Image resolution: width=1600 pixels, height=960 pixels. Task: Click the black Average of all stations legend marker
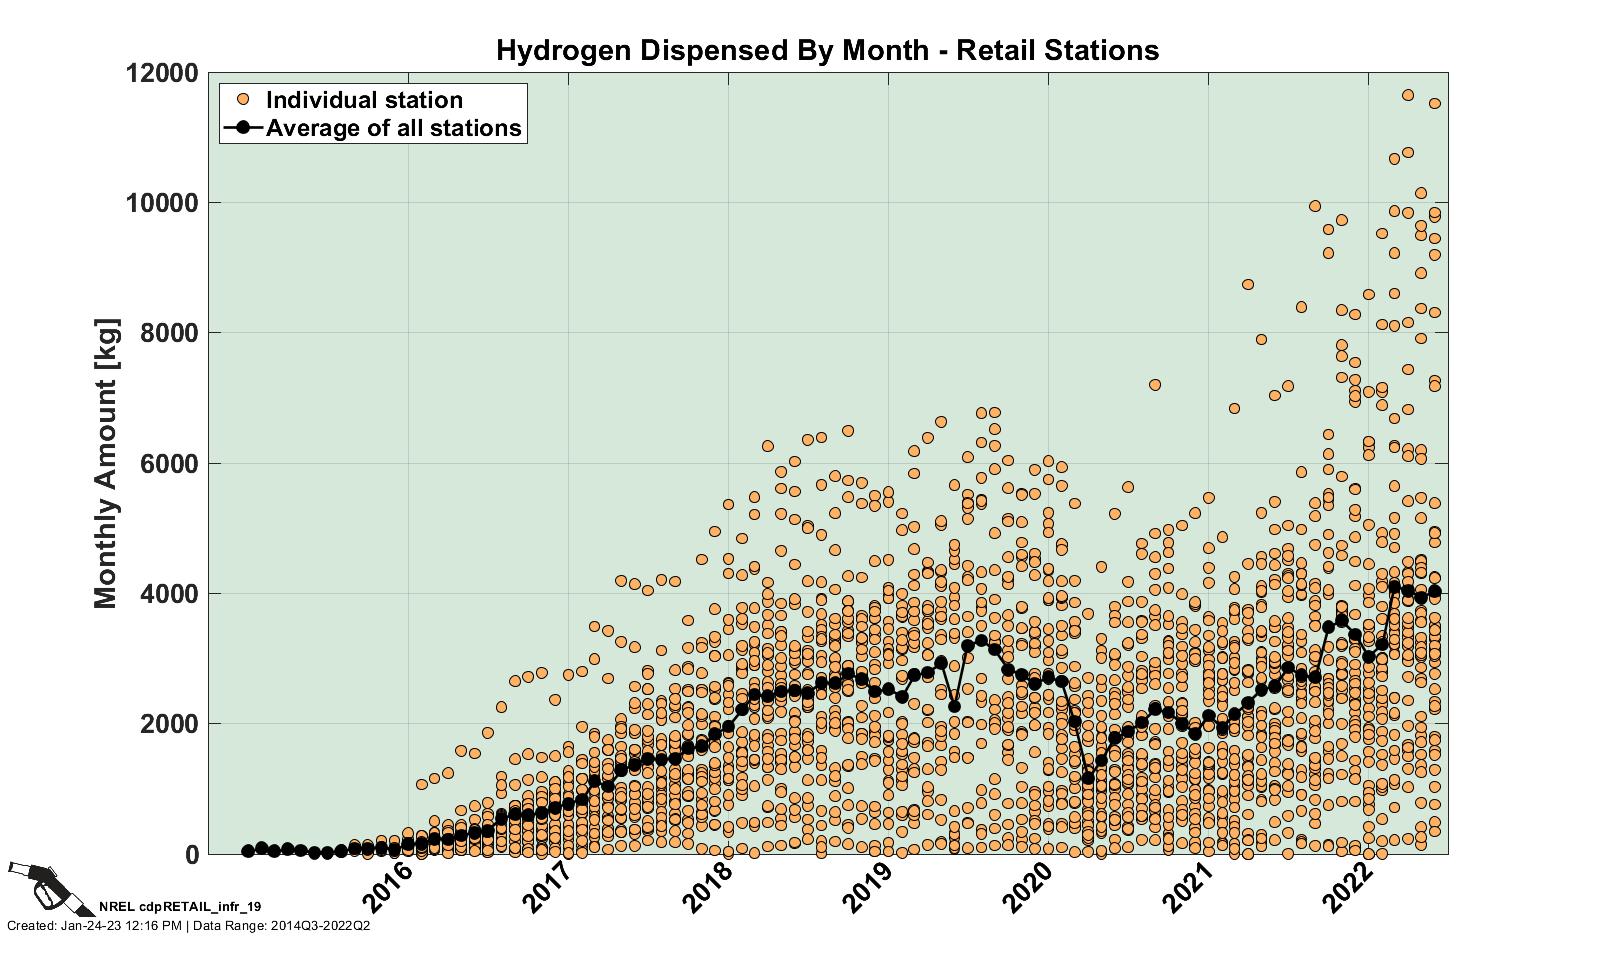(243, 128)
